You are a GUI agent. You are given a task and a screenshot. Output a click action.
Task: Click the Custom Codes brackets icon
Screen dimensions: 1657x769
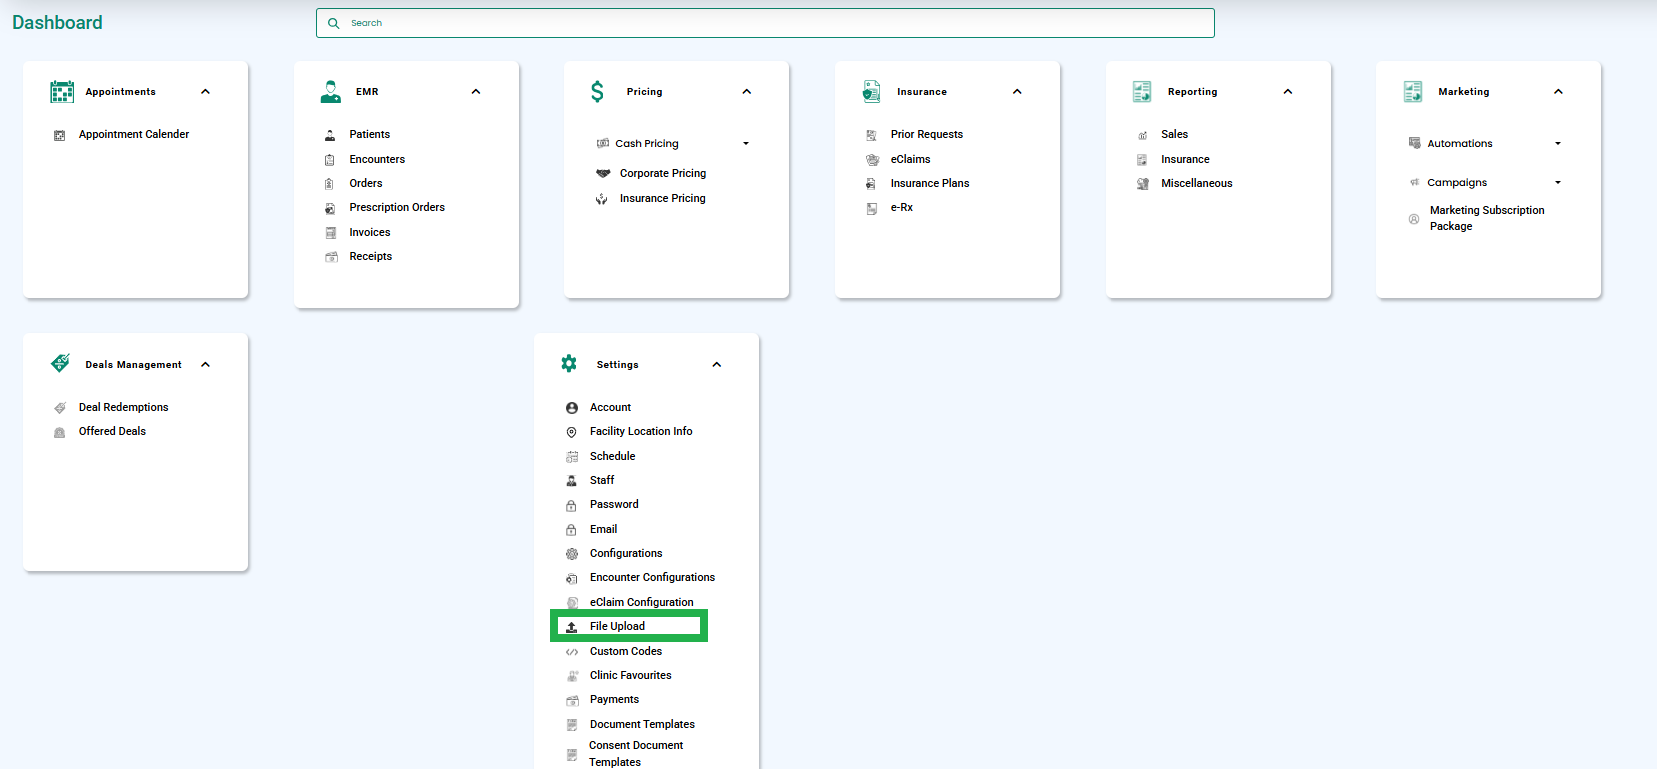[572, 652]
